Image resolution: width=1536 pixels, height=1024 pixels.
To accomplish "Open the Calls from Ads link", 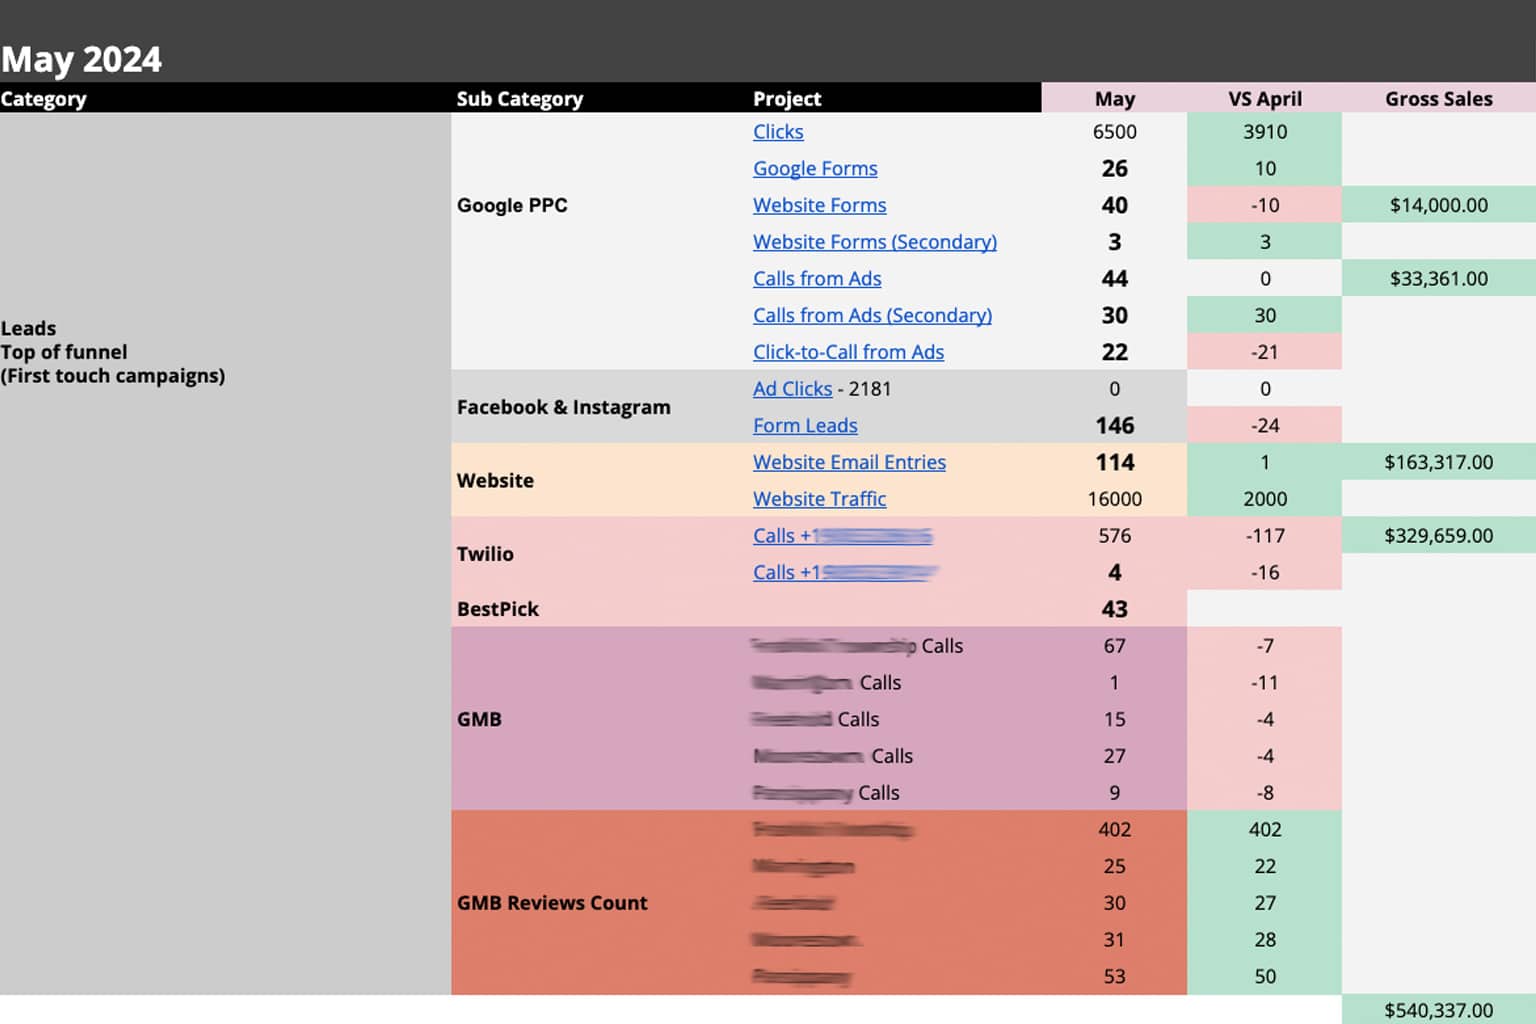I will tap(816, 279).
